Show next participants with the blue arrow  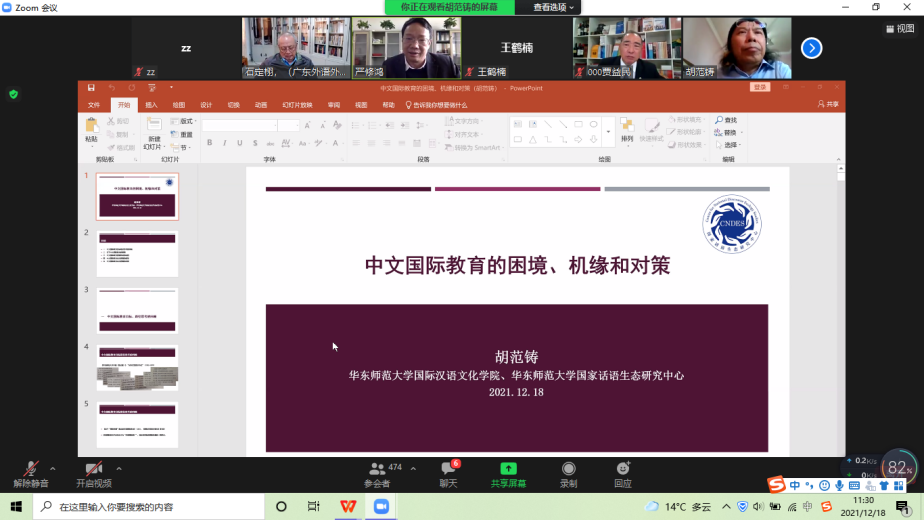[811, 47]
